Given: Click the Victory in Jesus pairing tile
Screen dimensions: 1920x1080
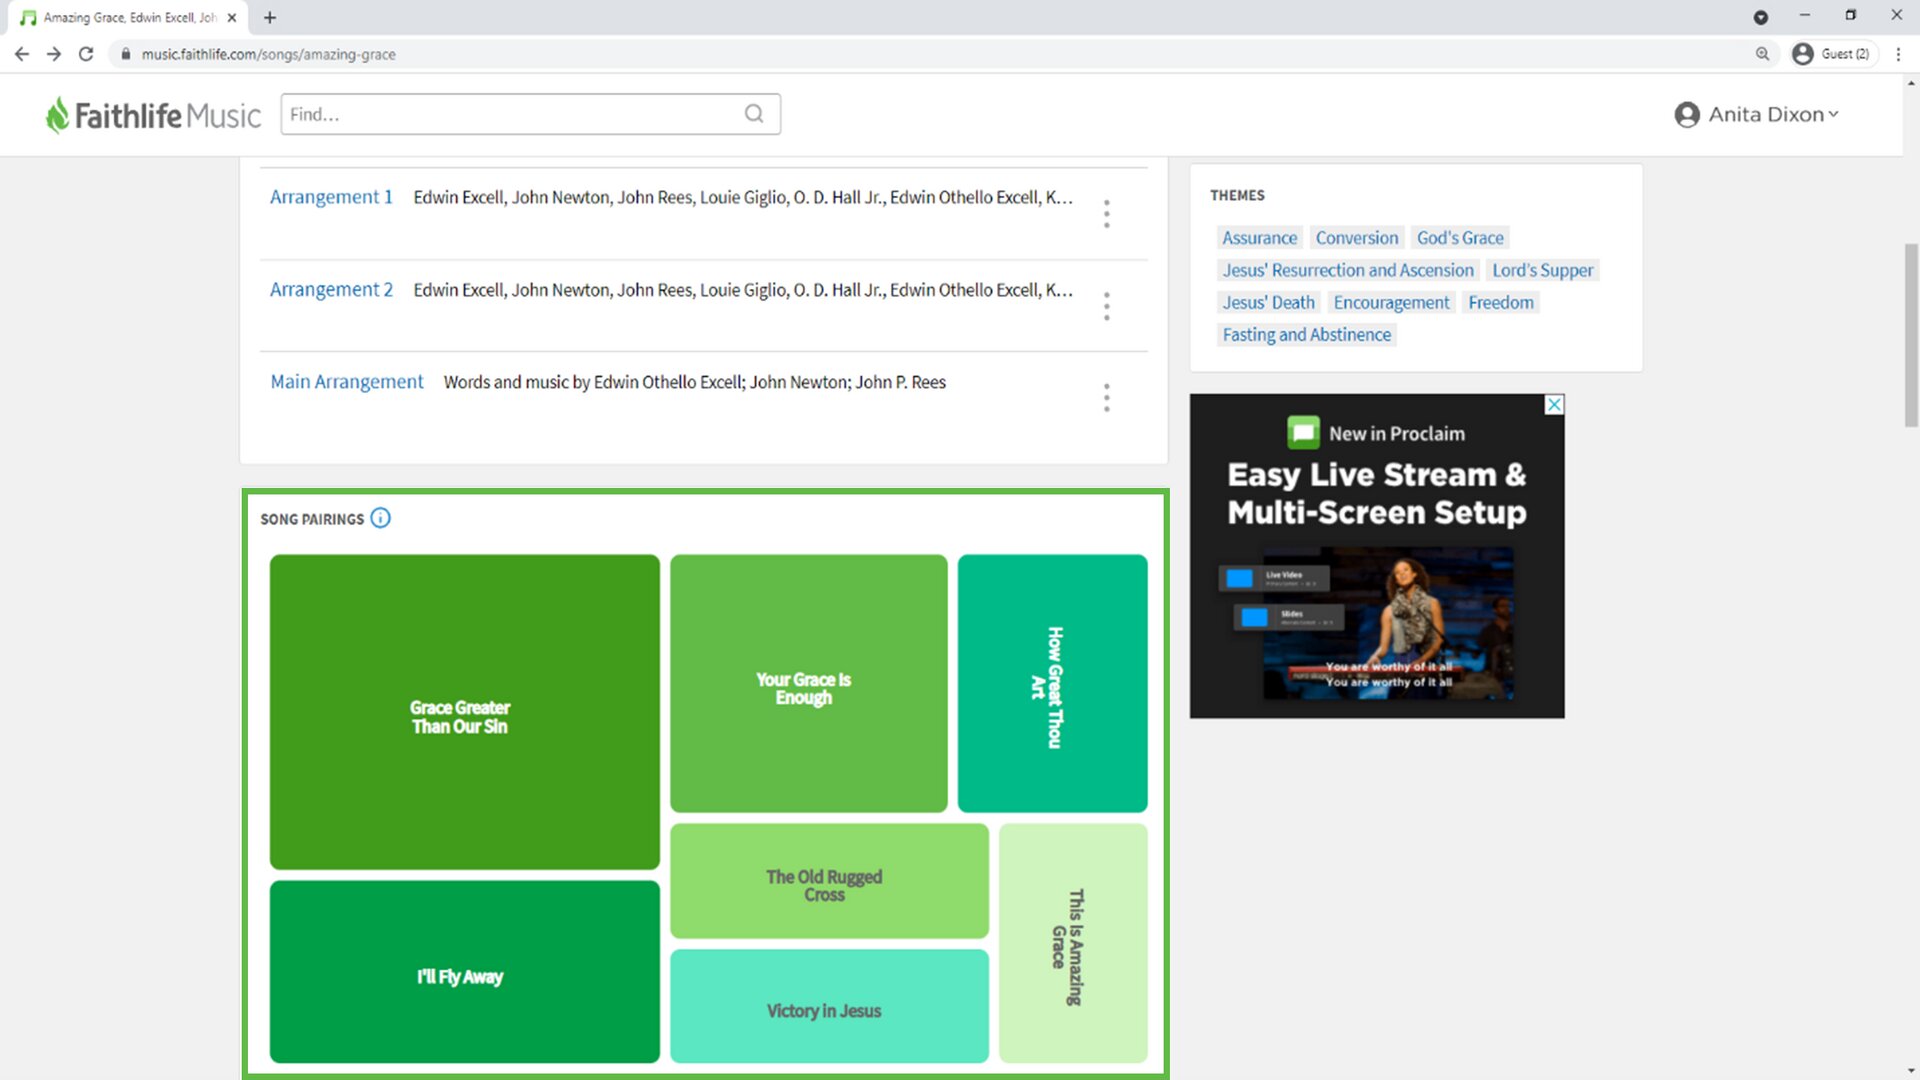Looking at the screenshot, I should click(x=829, y=1006).
